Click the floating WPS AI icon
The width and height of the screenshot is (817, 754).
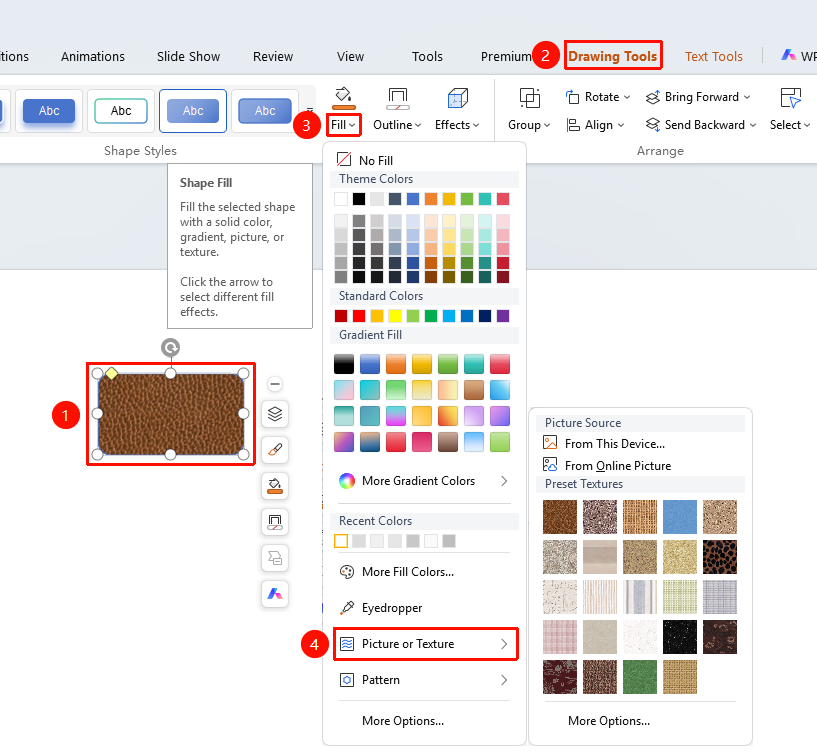click(275, 594)
